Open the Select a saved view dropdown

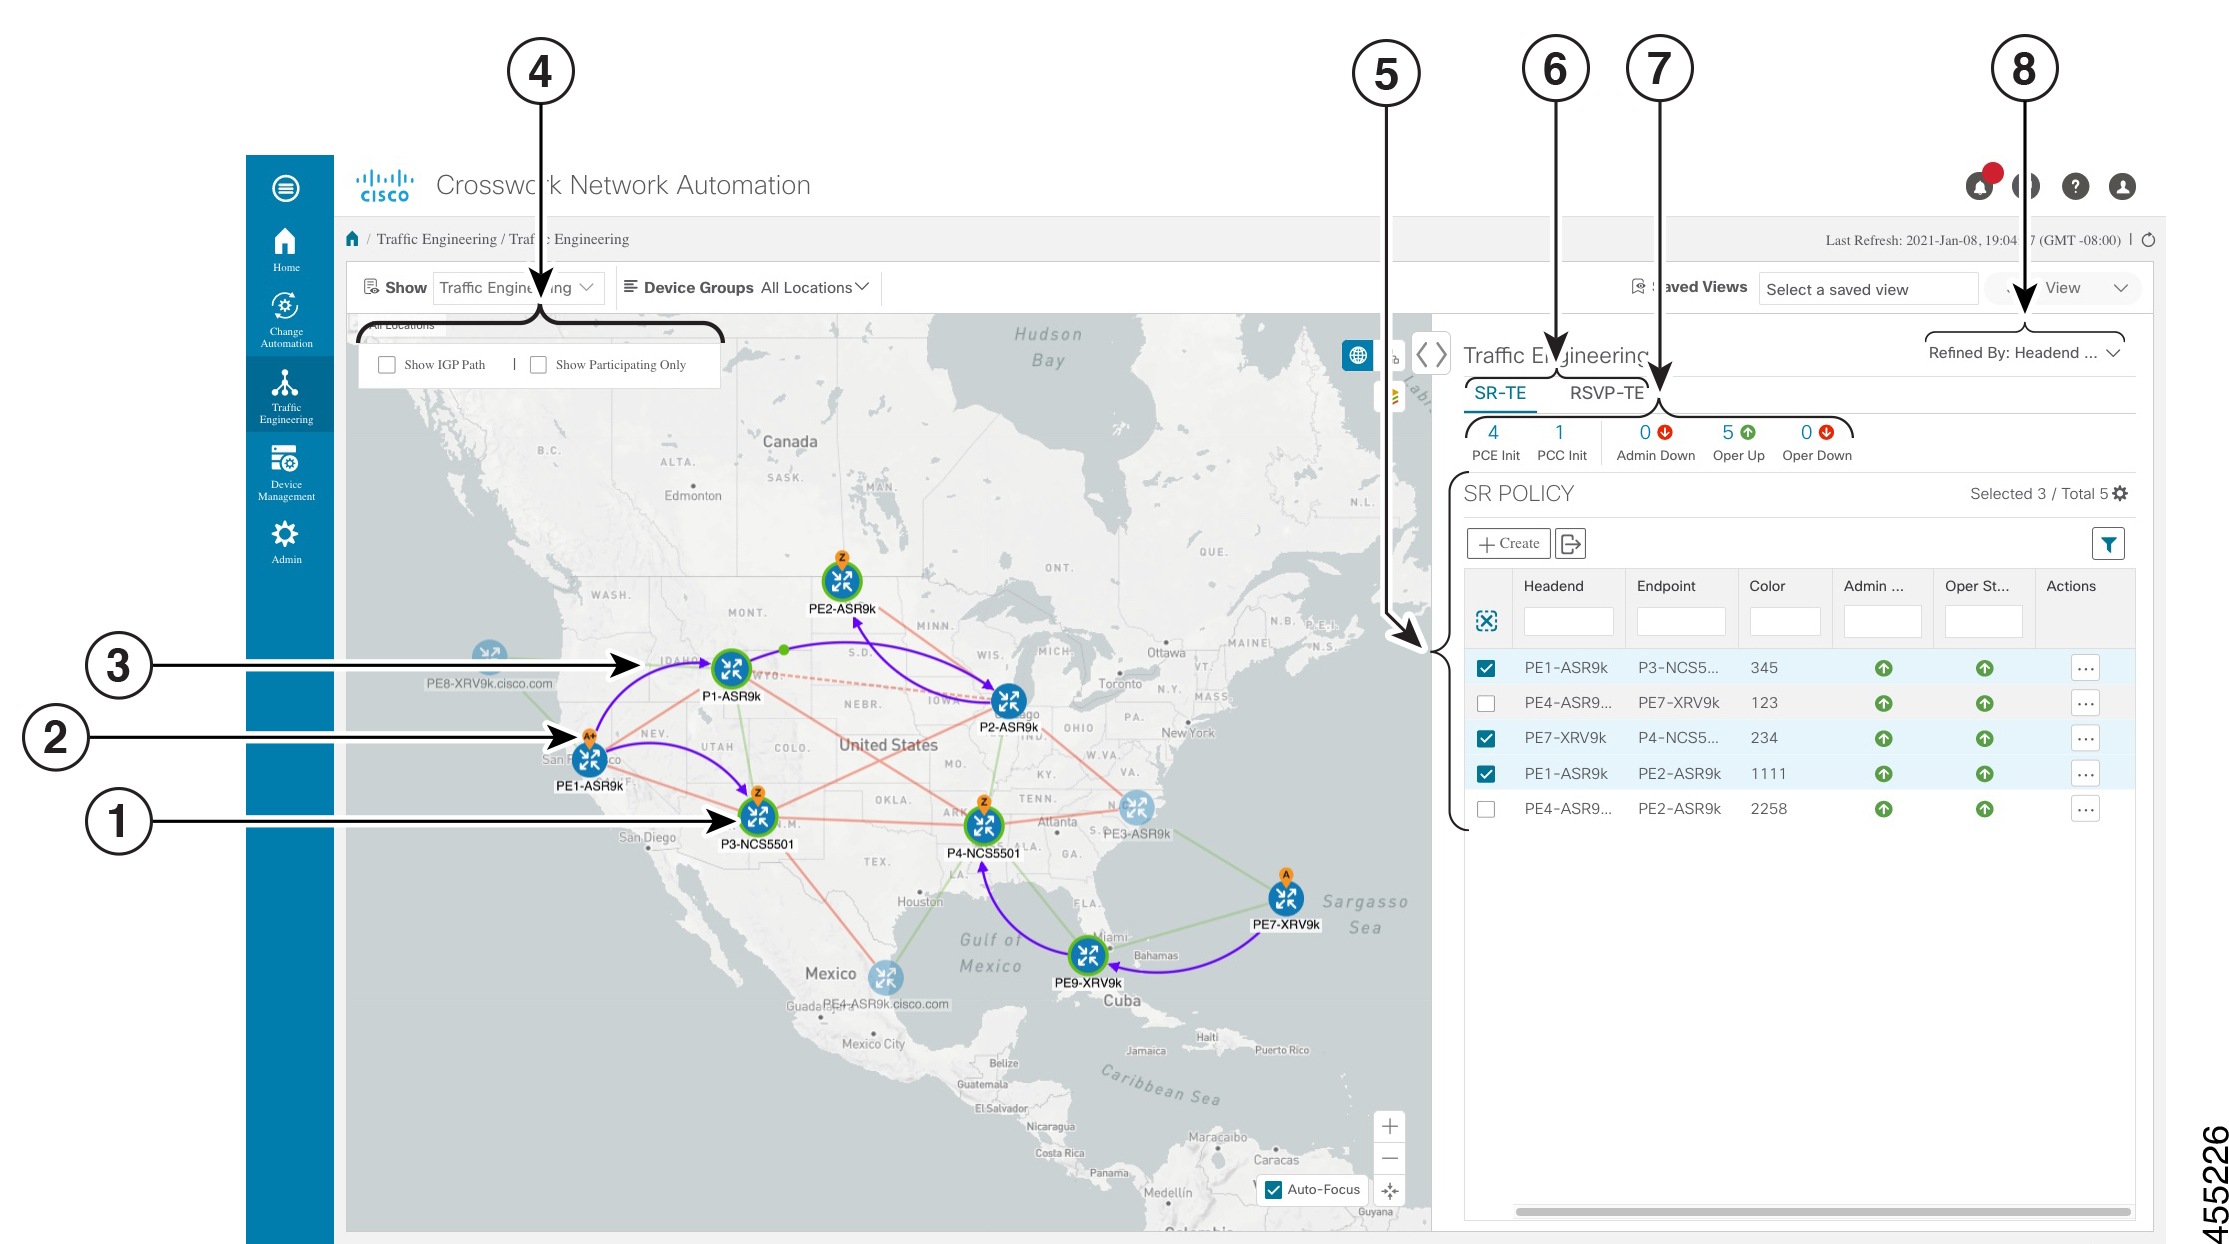point(1868,289)
